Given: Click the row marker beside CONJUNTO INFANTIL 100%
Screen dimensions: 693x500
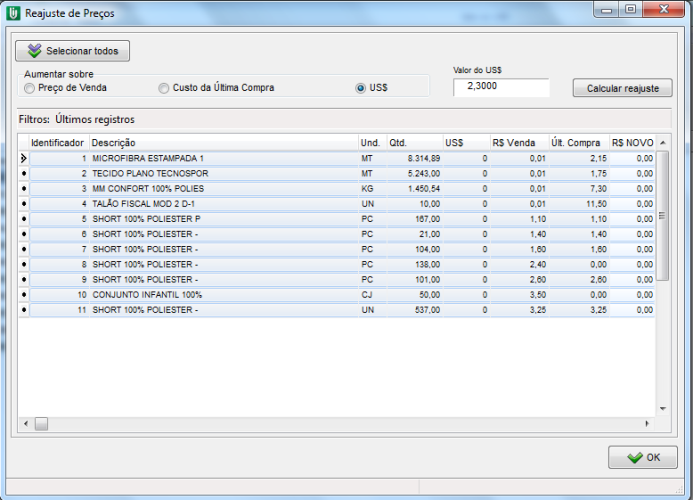Looking at the screenshot, I should 23,295.
